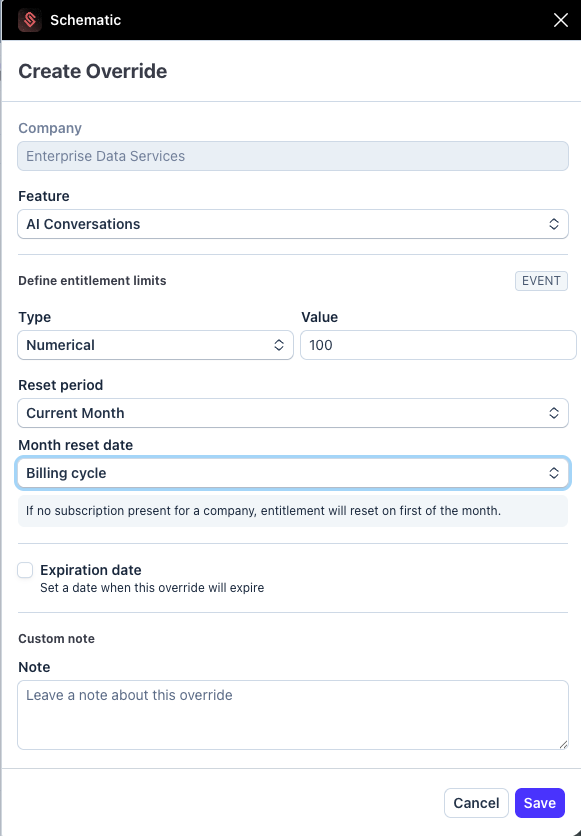
Task: Click the Schematic wordmark in the top bar
Action: [86, 19]
